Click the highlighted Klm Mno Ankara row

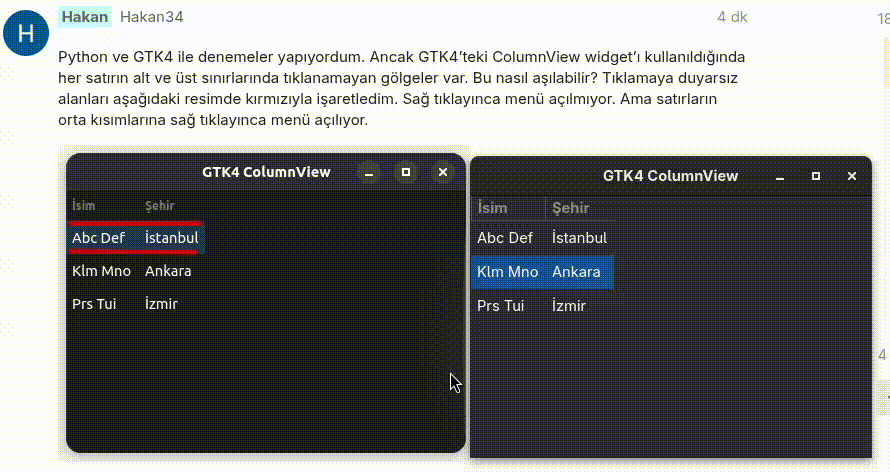[541, 272]
